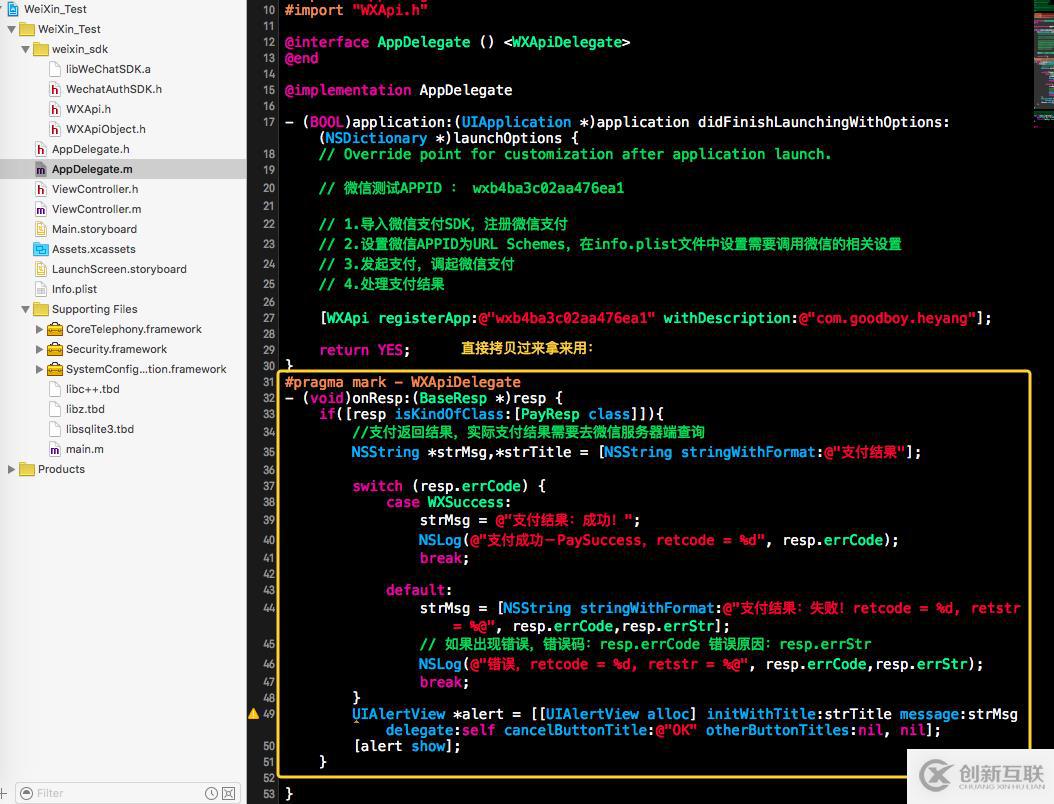Open ViewController.m file

click(x=96, y=209)
